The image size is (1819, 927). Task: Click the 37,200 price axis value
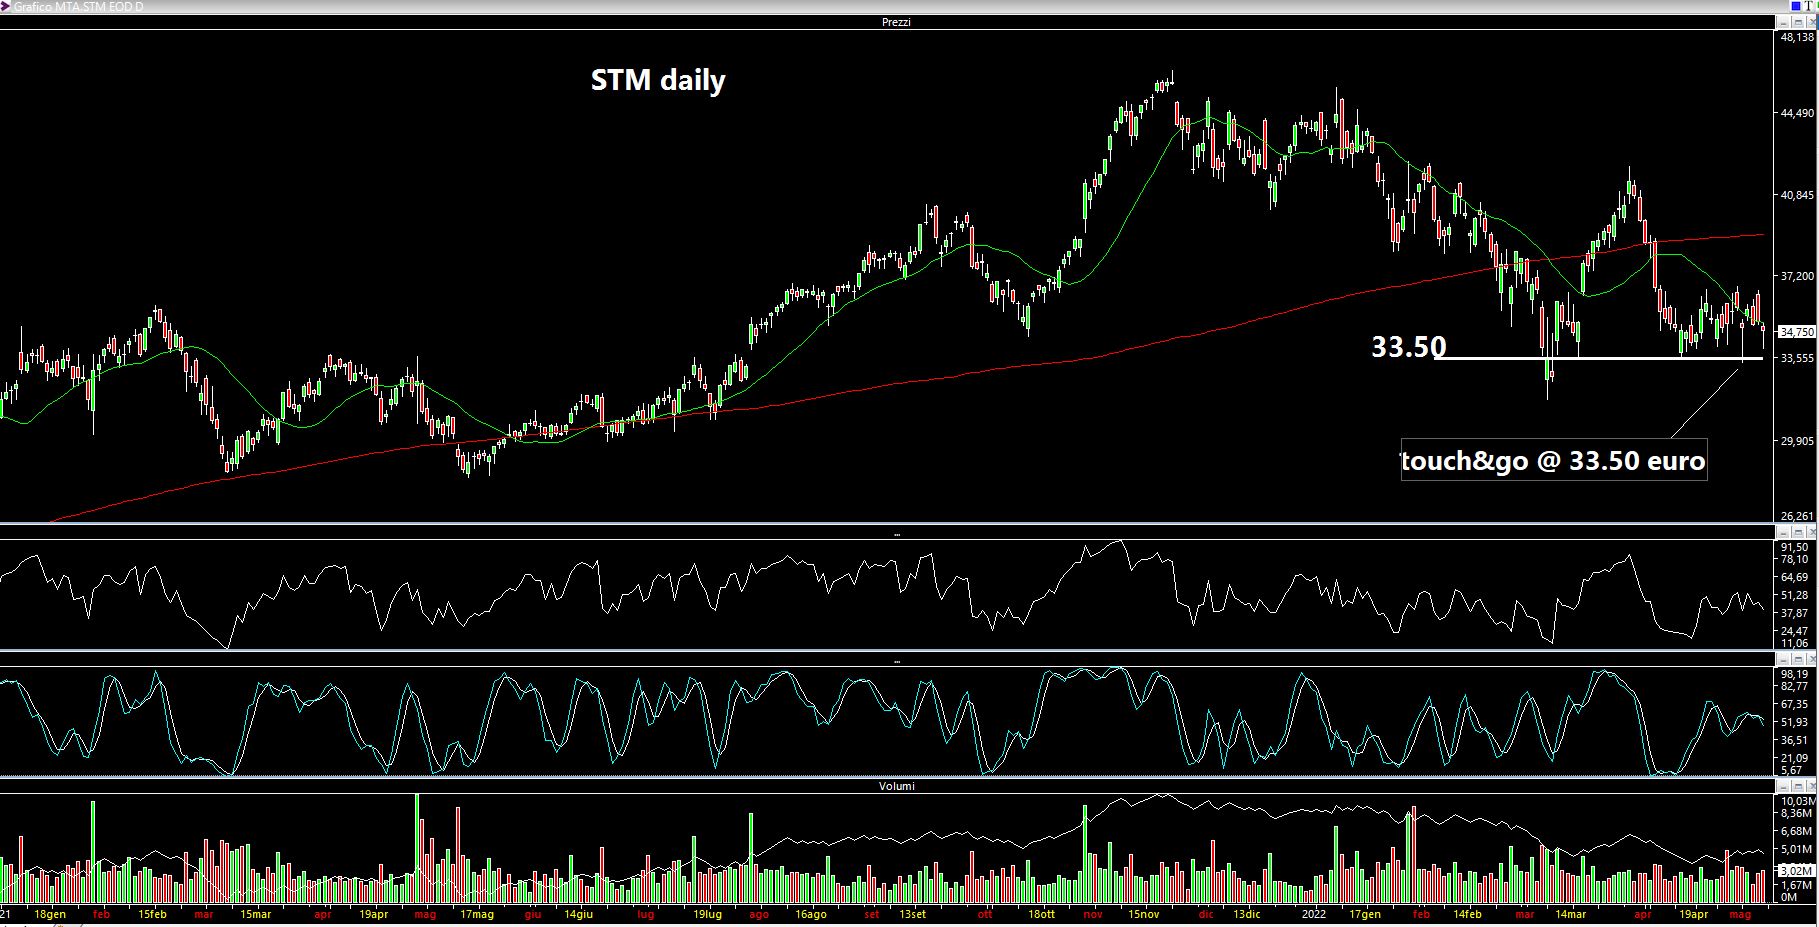(1797, 276)
